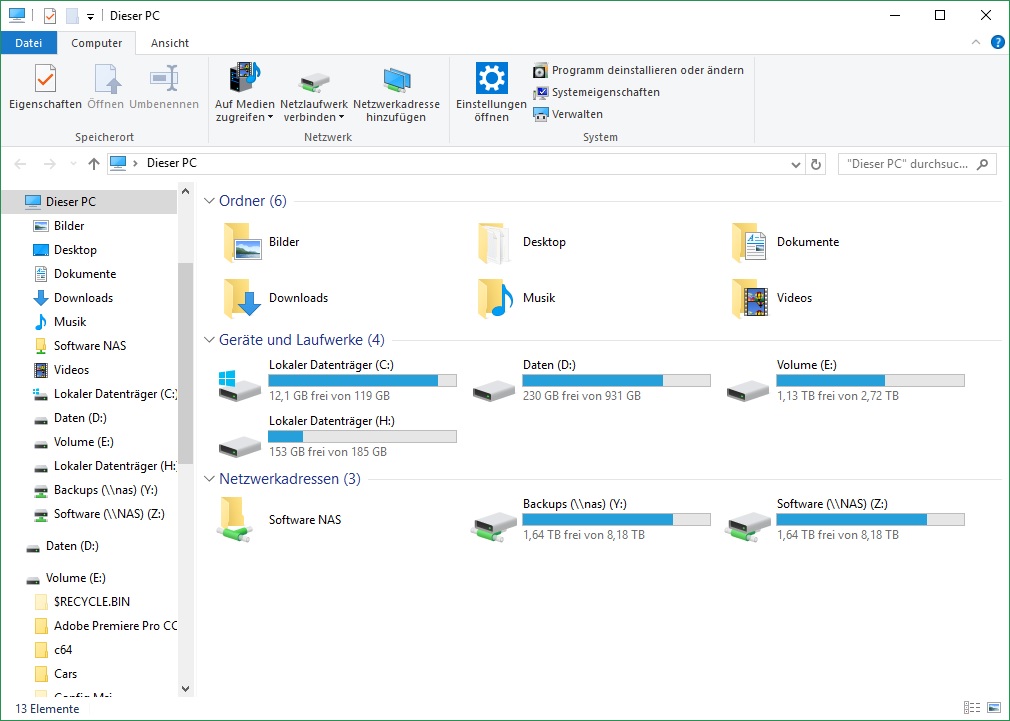Click the Auf Medien zugreifen icon
Image resolution: width=1010 pixels, height=721 pixels.
click(x=245, y=77)
